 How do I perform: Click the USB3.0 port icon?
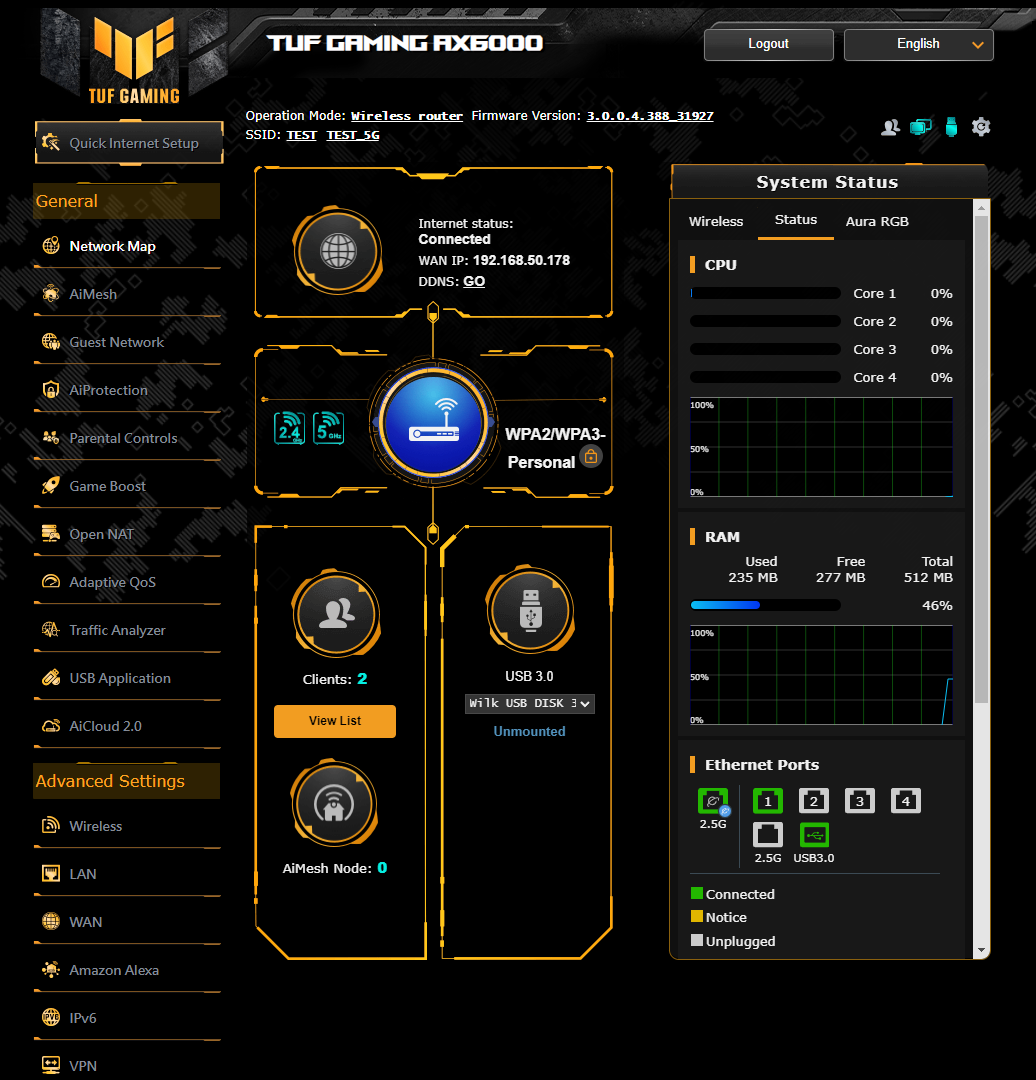814,835
